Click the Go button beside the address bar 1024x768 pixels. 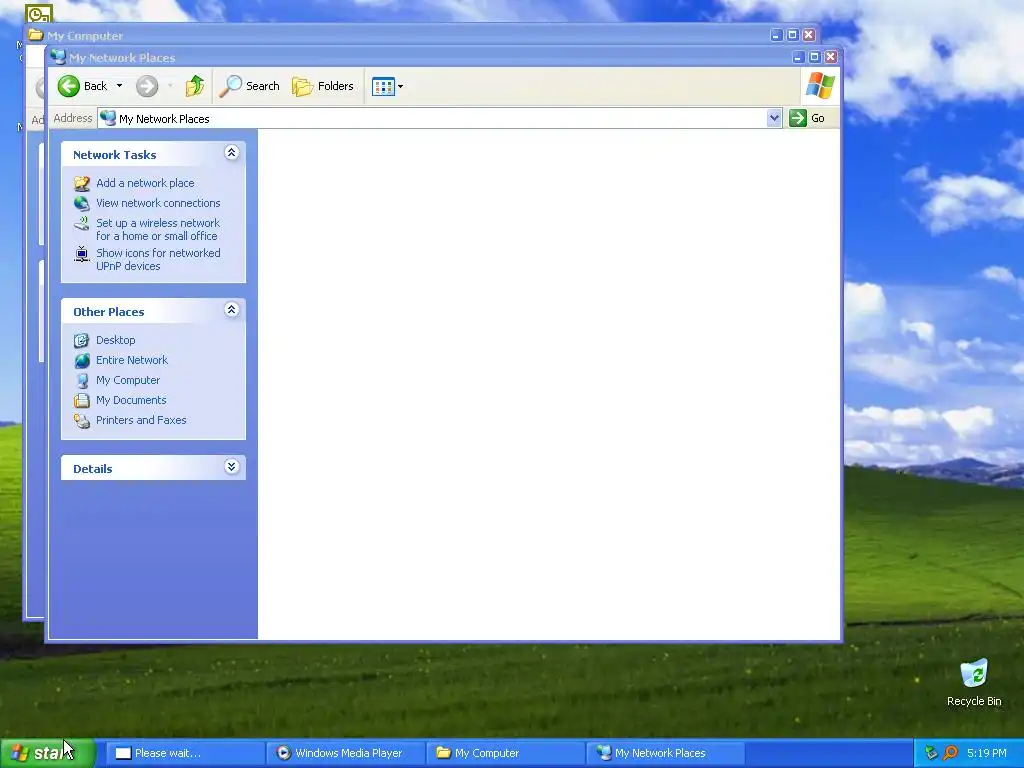click(807, 118)
